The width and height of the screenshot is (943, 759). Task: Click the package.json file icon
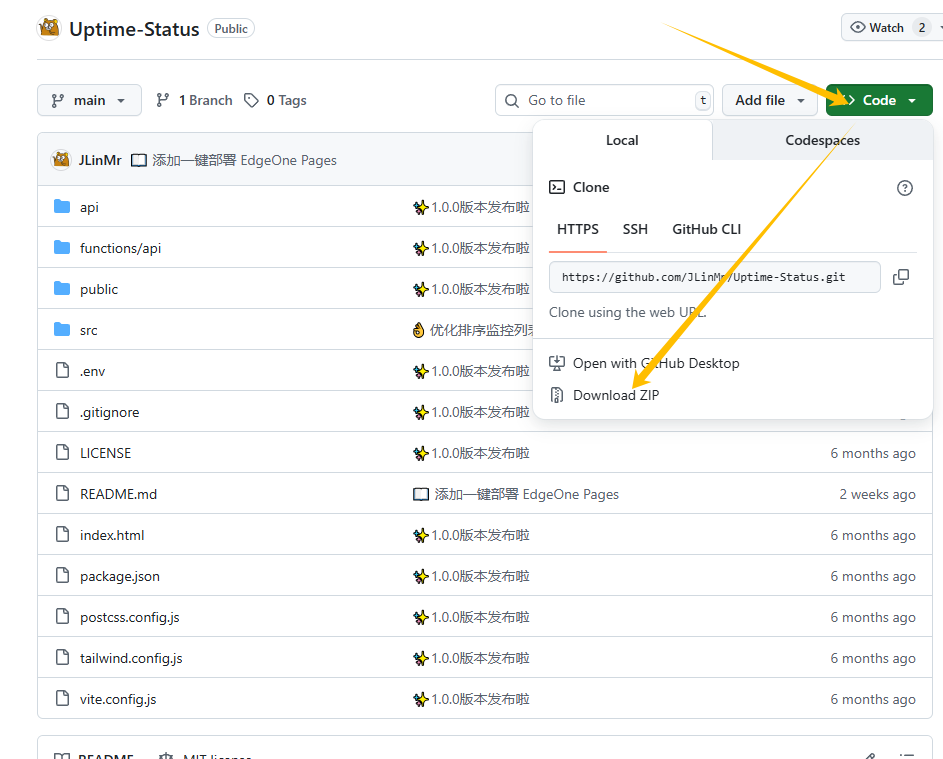point(62,575)
